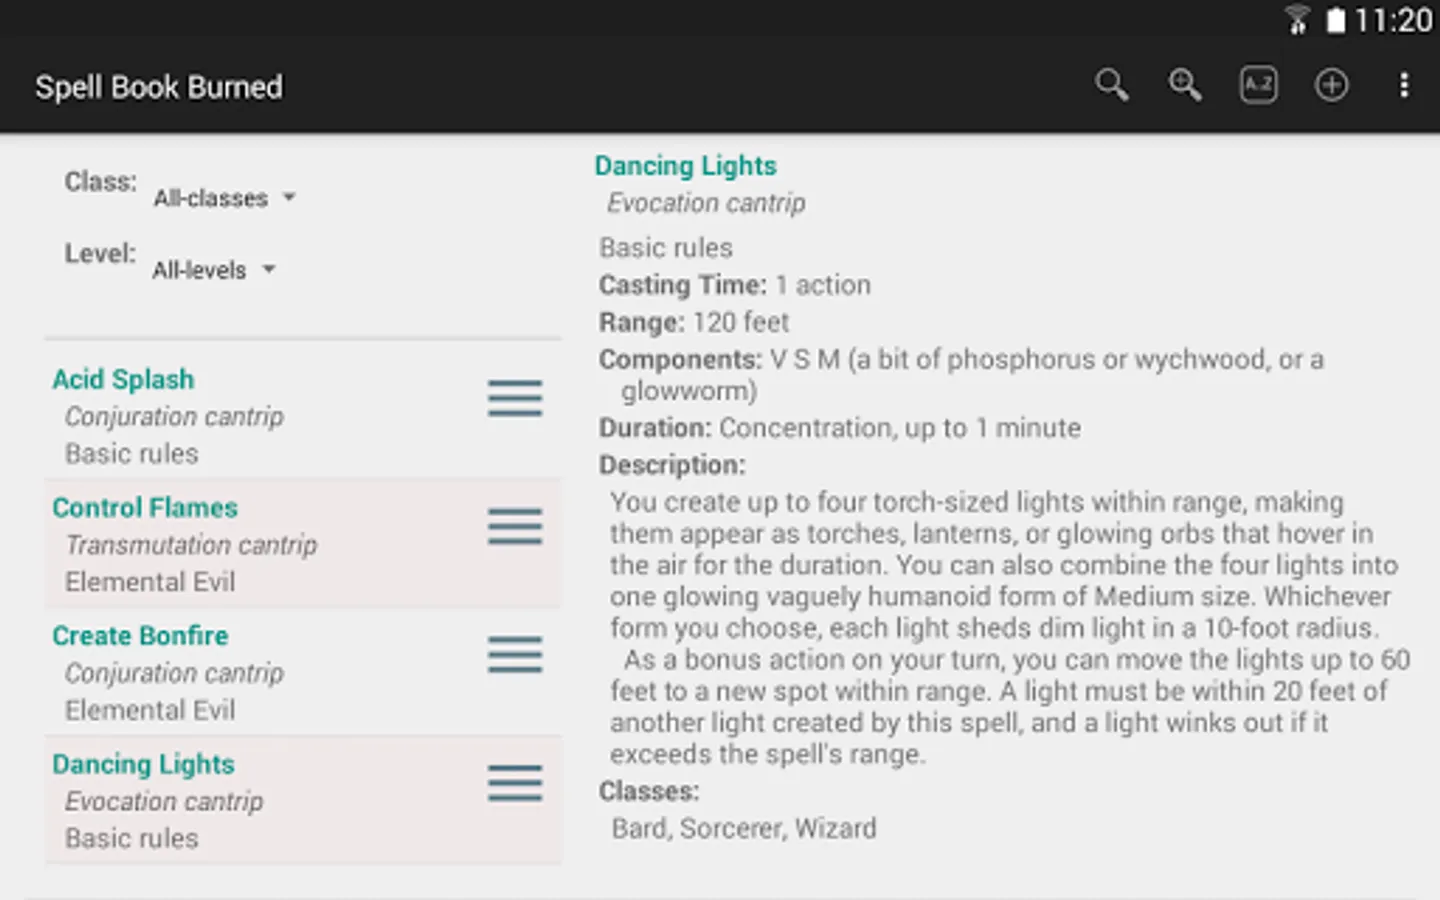Tap the Create Bonfire hamburger handle
Image resolution: width=1440 pixels, height=900 pixels.
click(x=515, y=654)
